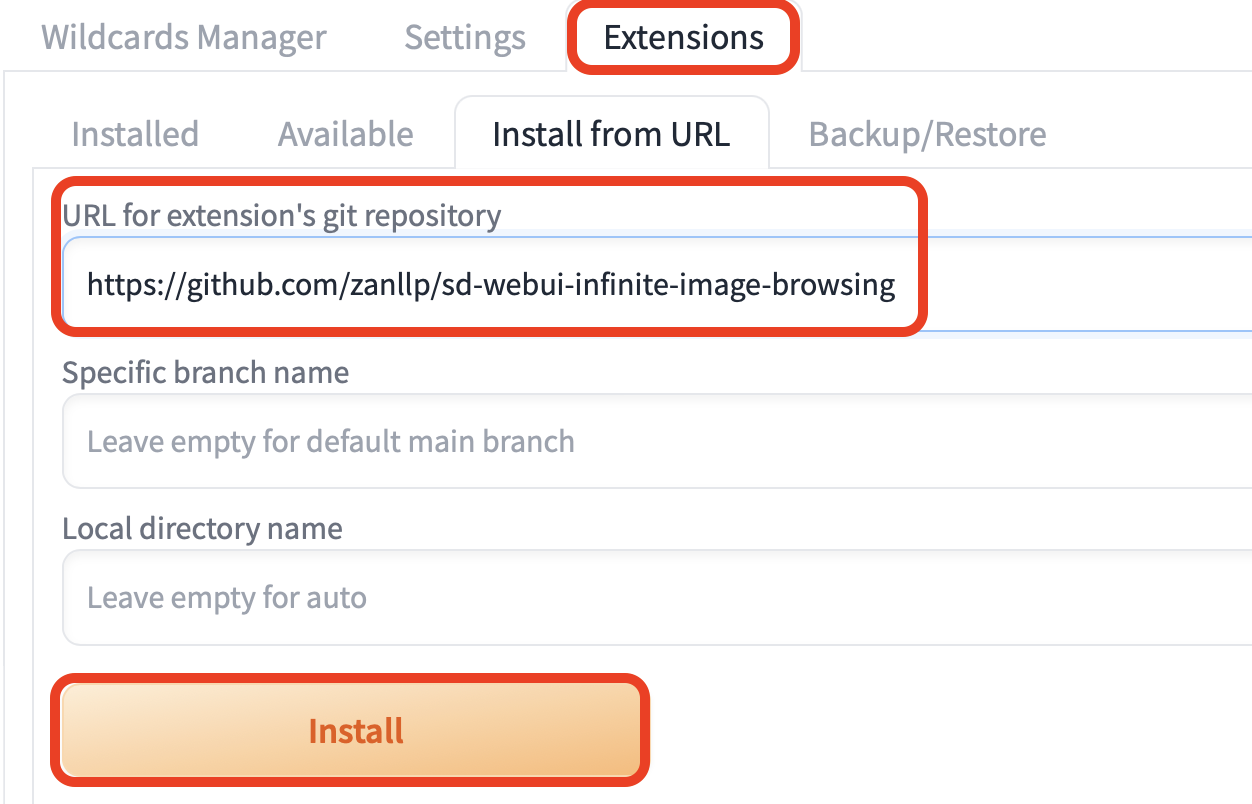Switch to the Wildcards Manager tab
This screenshot has height=804, width=1252.
(x=182, y=37)
